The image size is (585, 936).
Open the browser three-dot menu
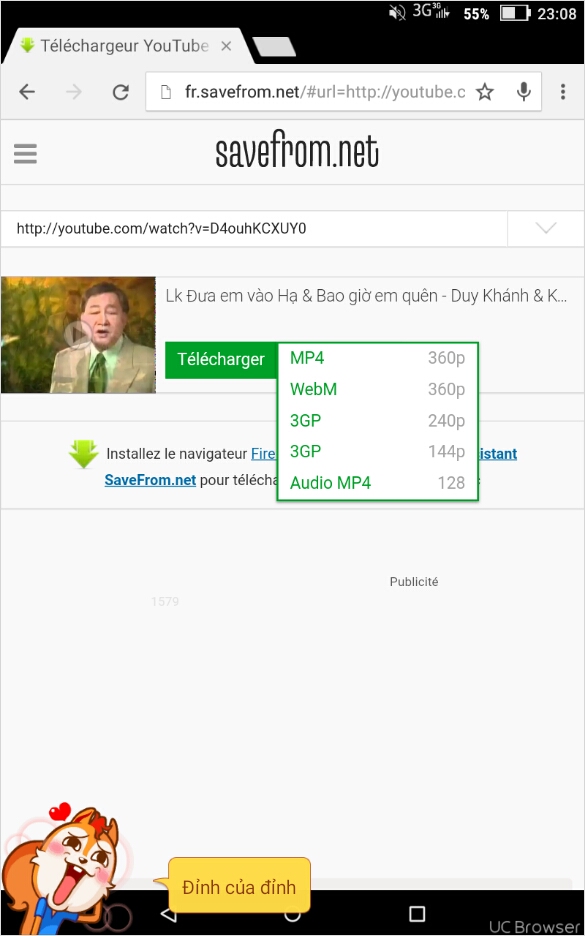click(x=562, y=92)
